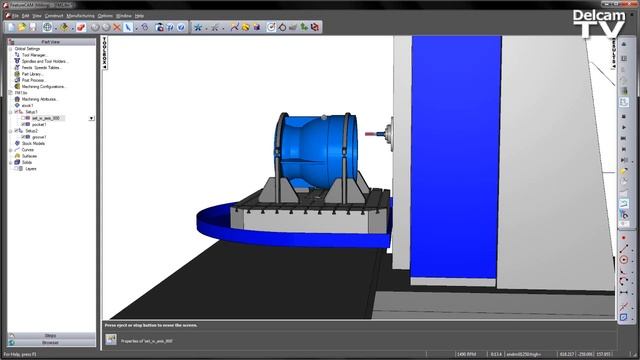The image size is (640, 360).
Task: Click the Save icon in toolbar
Action: point(32,27)
